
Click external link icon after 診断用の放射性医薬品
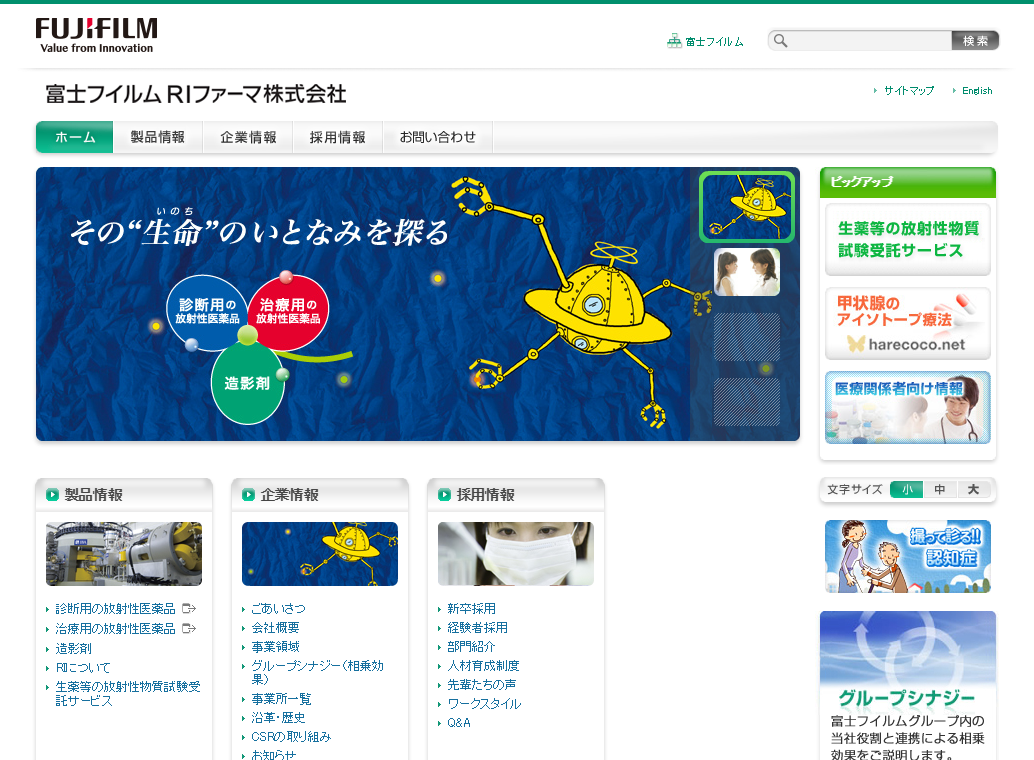click(x=189, y=608)
